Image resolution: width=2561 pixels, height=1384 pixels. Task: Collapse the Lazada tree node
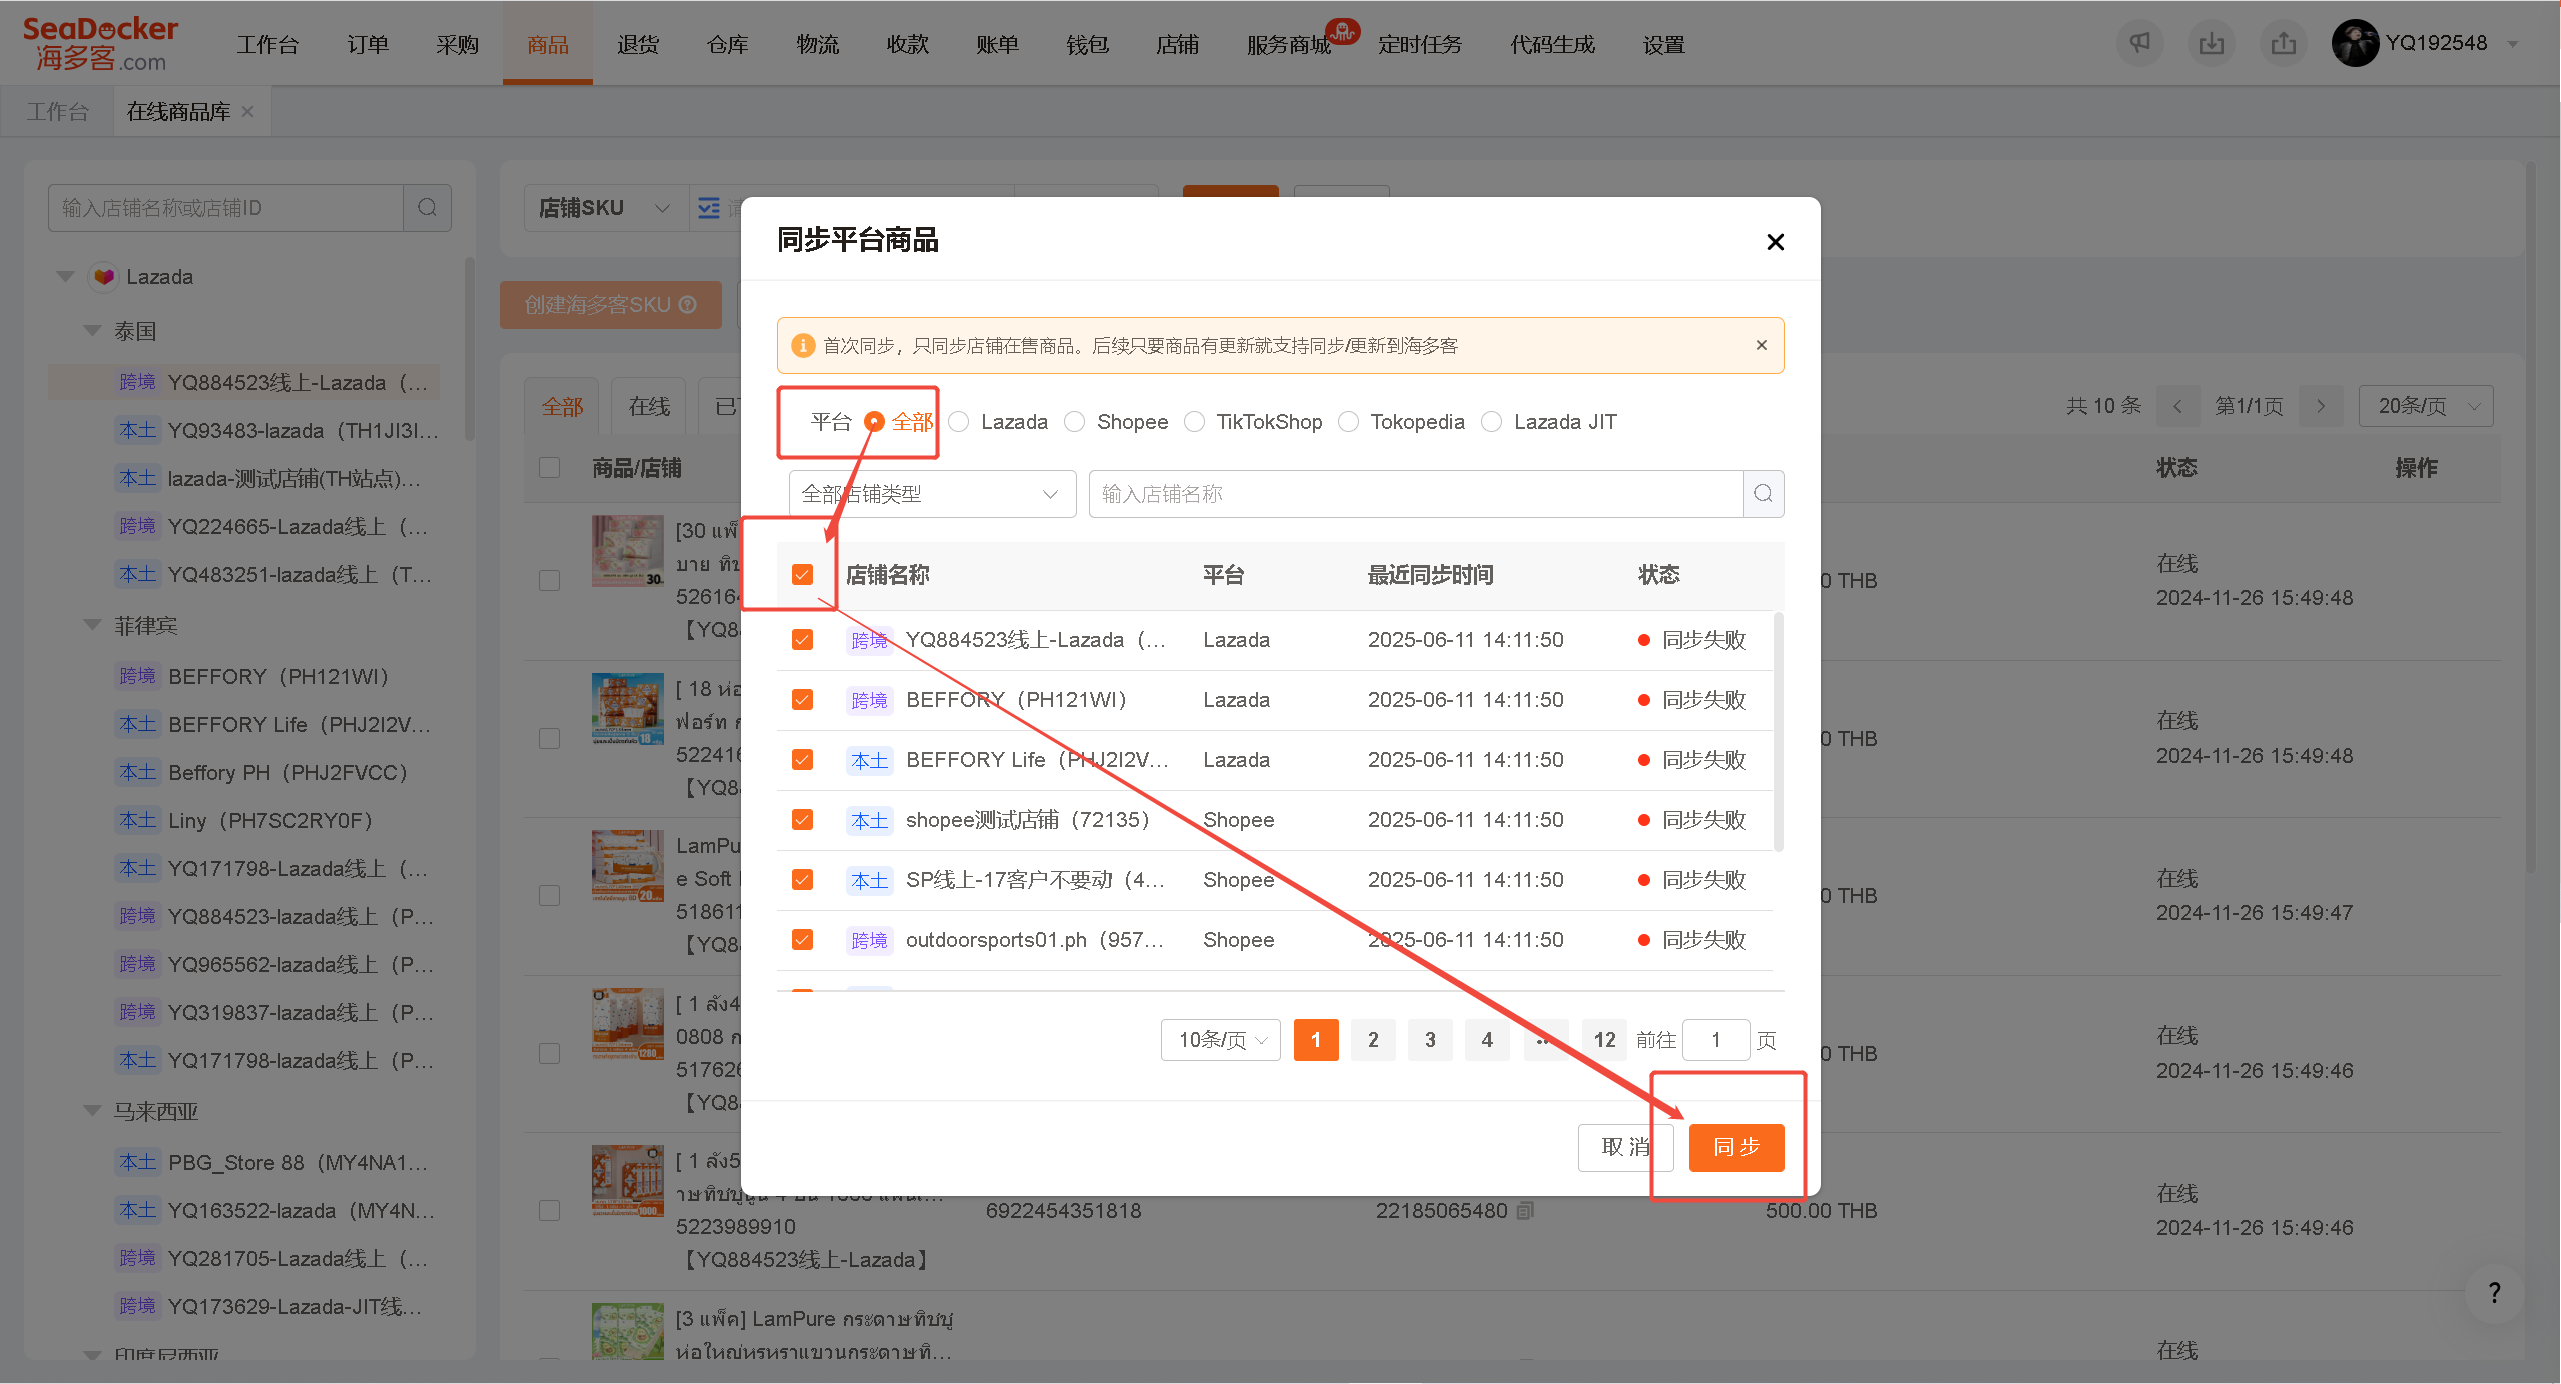pyautogui.click(x=66, y=277)
